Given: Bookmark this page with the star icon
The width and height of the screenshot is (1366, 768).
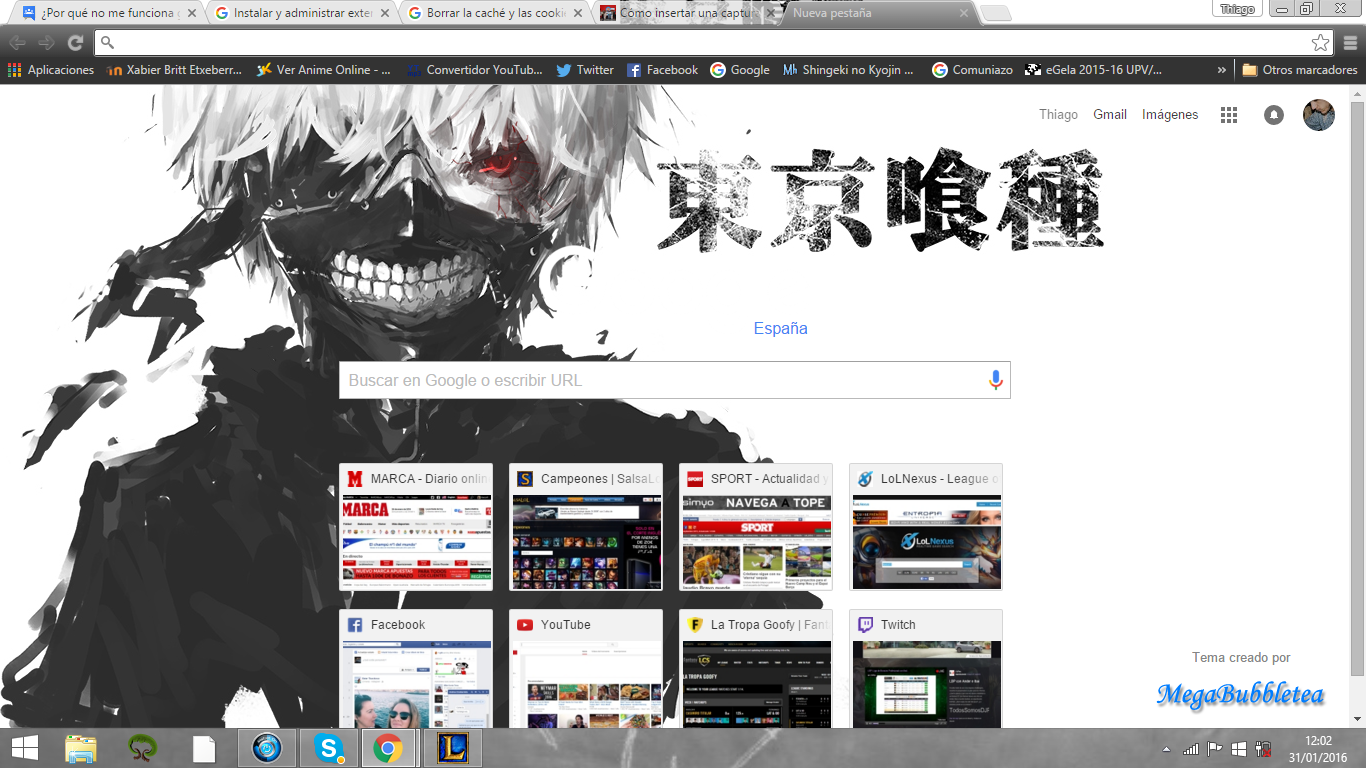Looking at the screenshot, I should tap(1321, 43).
